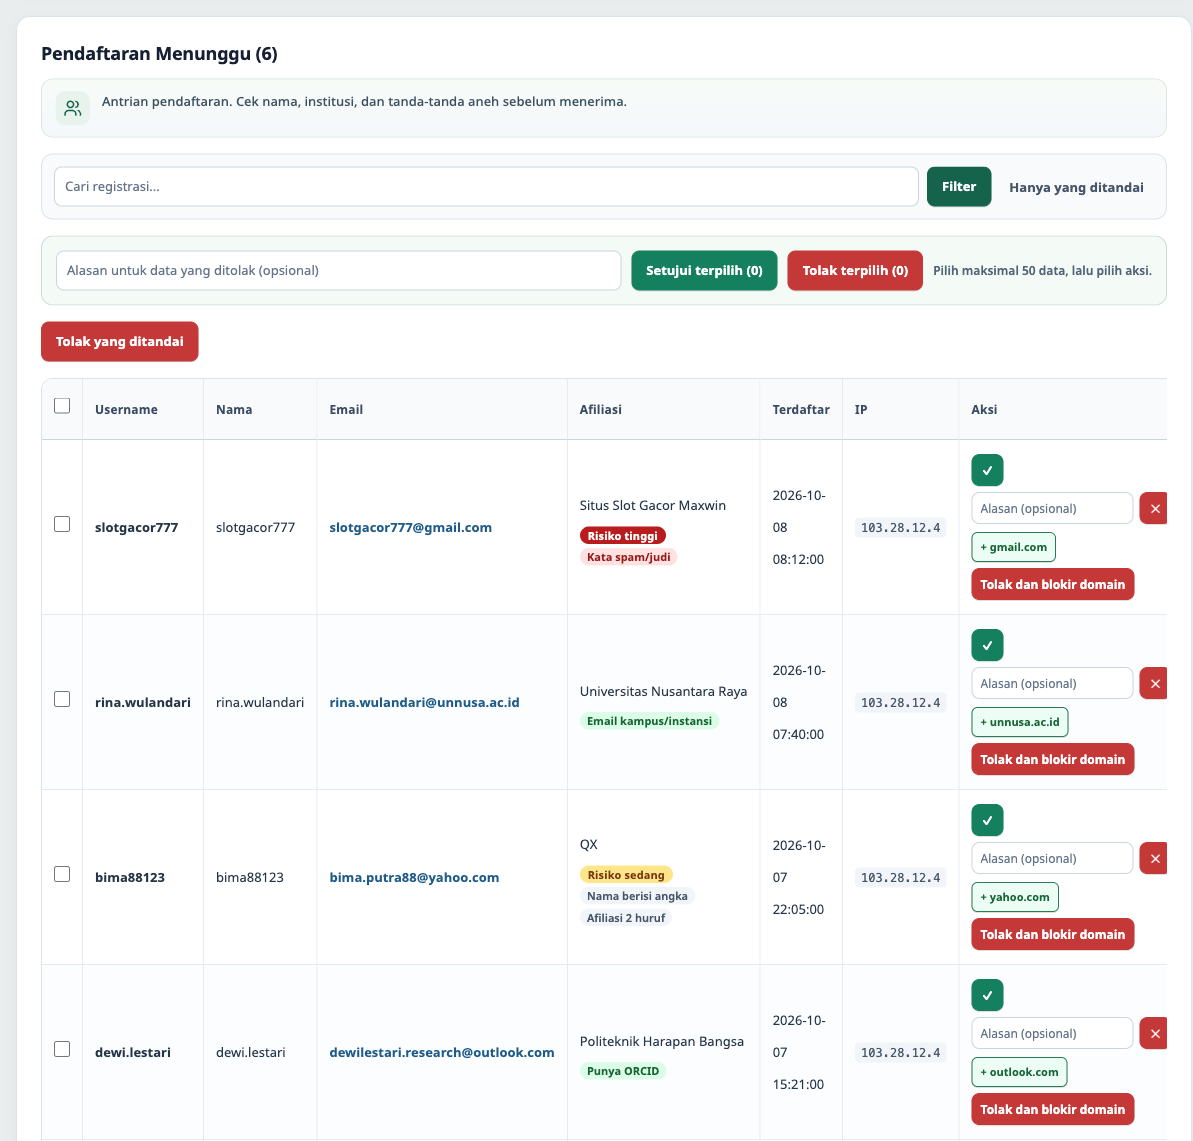
Task: Click the Afiliasi 2 huruf badge
Action: point(625,918)
